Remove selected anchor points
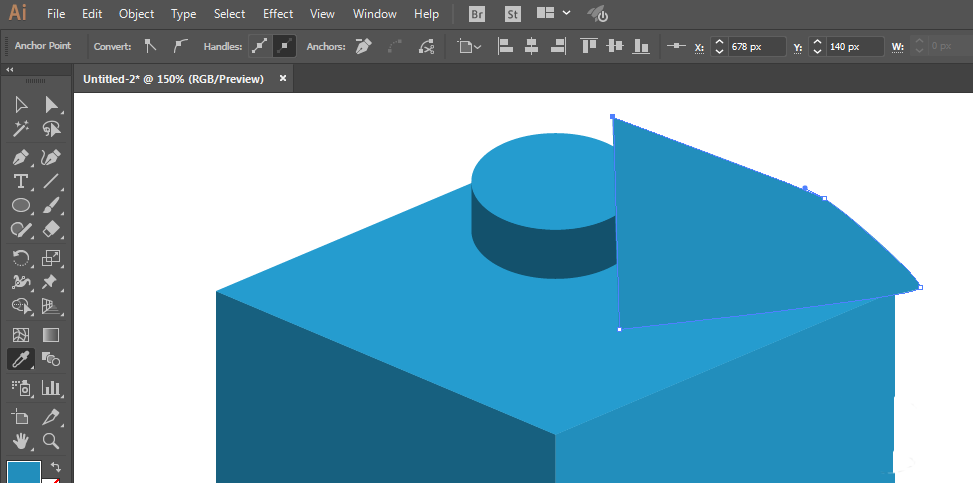 coord(364,46)
